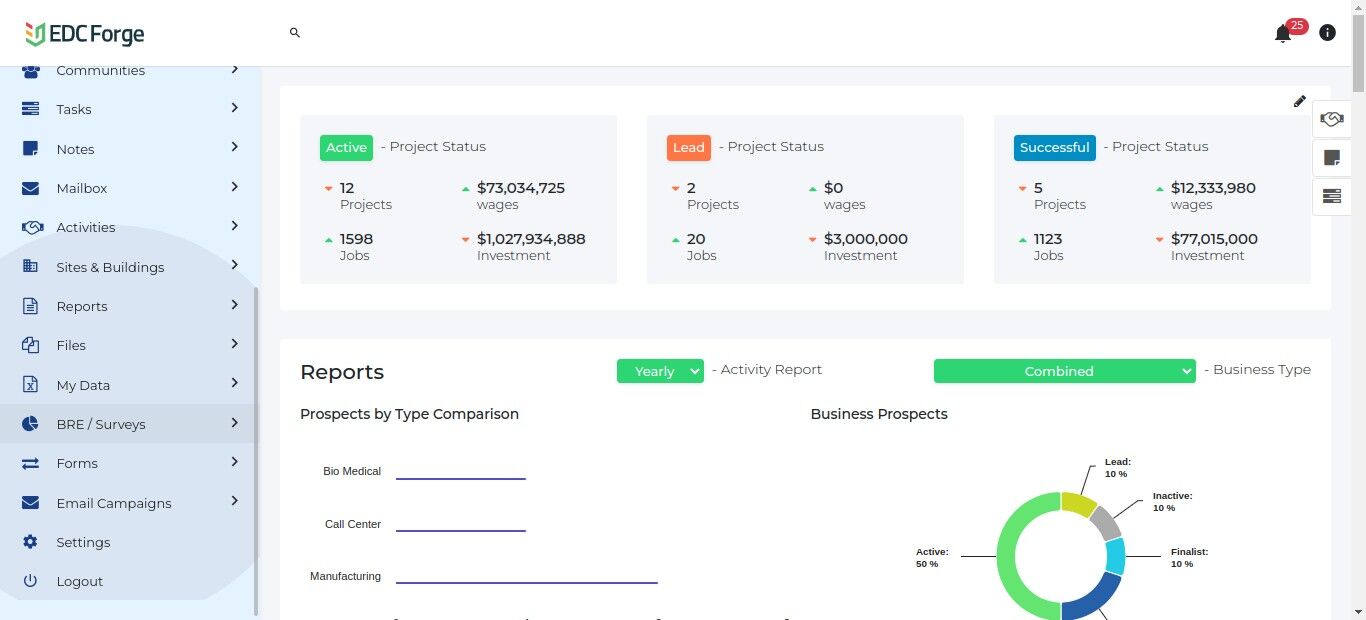Viewport: 1366px width, 620px height.
Task: Click the EDC Forge logo
Action: click(85, 35)
